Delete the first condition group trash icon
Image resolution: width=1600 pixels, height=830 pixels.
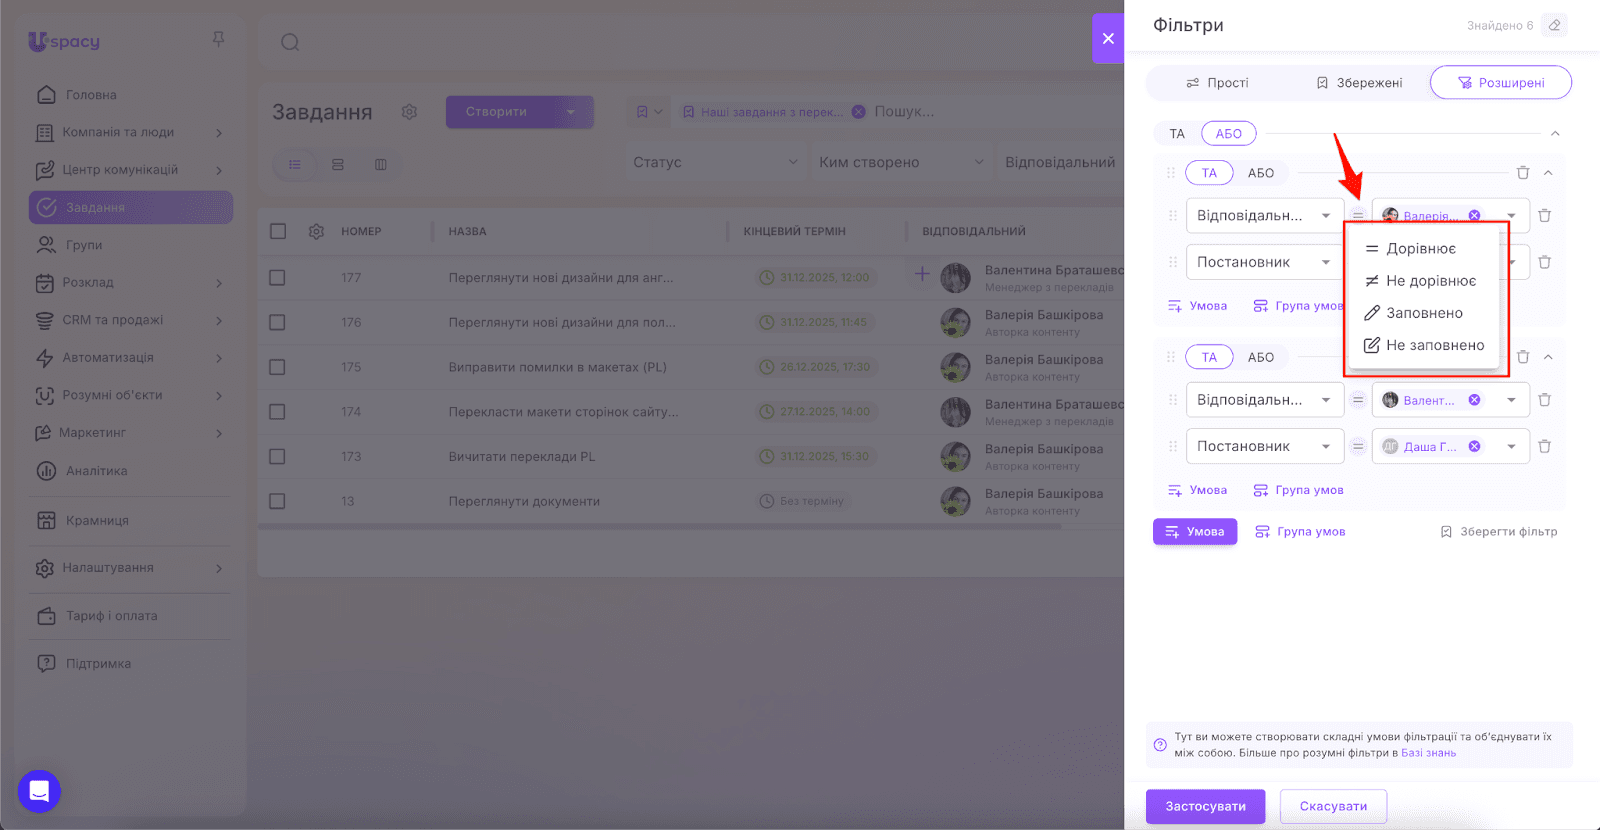point(1523,173)
